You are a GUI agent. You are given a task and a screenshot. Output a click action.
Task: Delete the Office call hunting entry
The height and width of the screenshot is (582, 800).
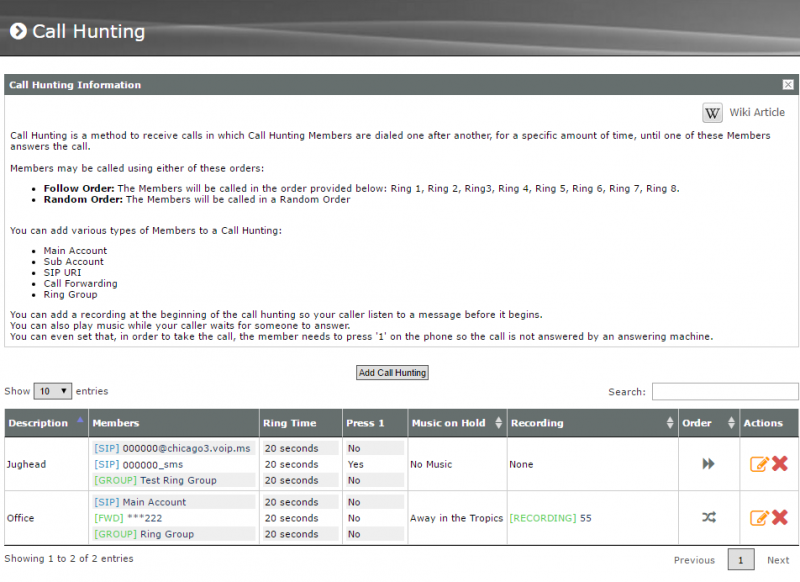pyautogui.click(x=780, y=517)
